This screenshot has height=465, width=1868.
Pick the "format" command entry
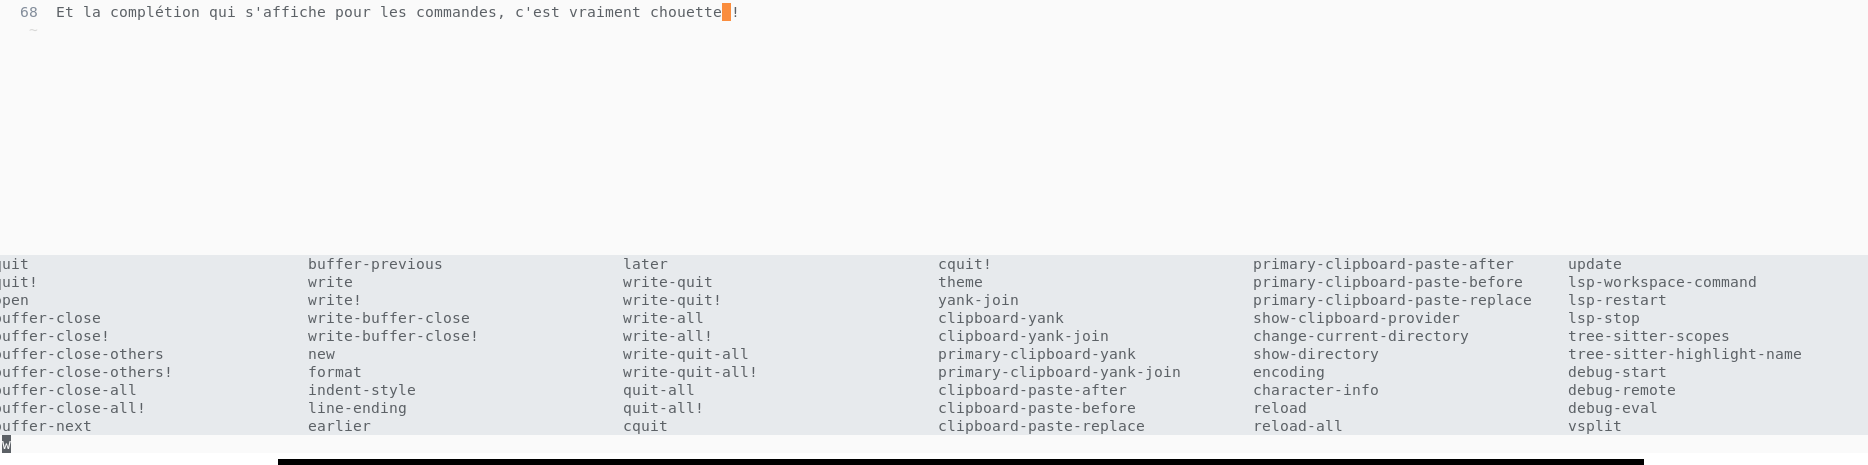tap(335, 372)
